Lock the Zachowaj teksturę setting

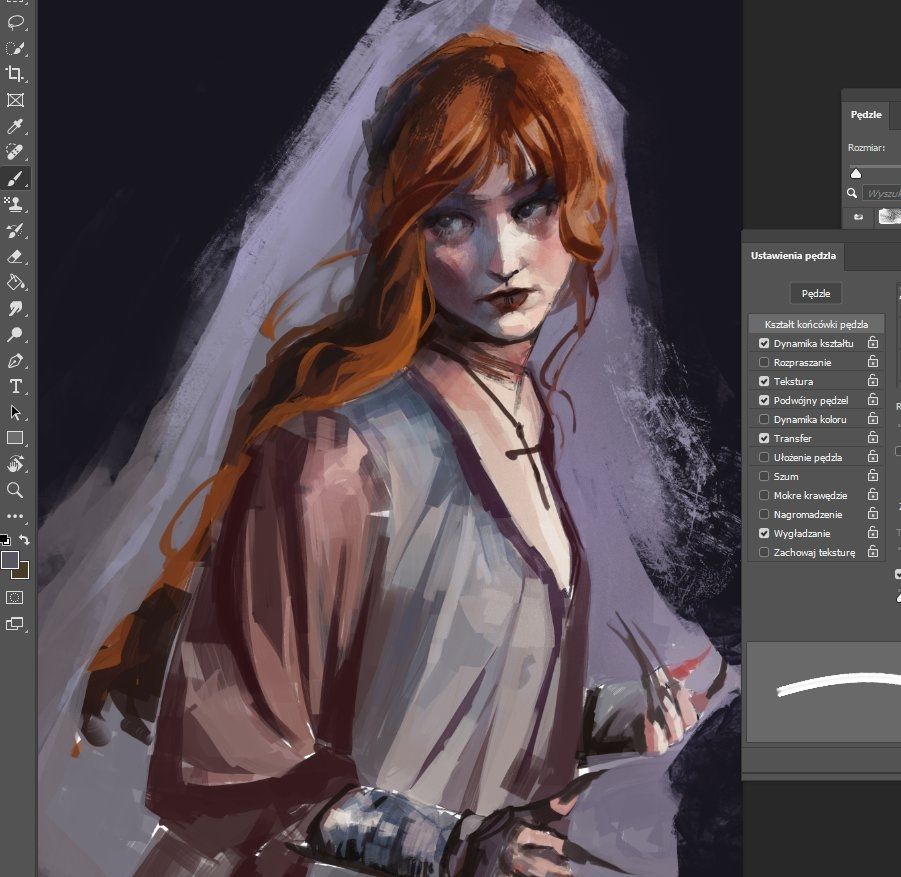[873, 551]
